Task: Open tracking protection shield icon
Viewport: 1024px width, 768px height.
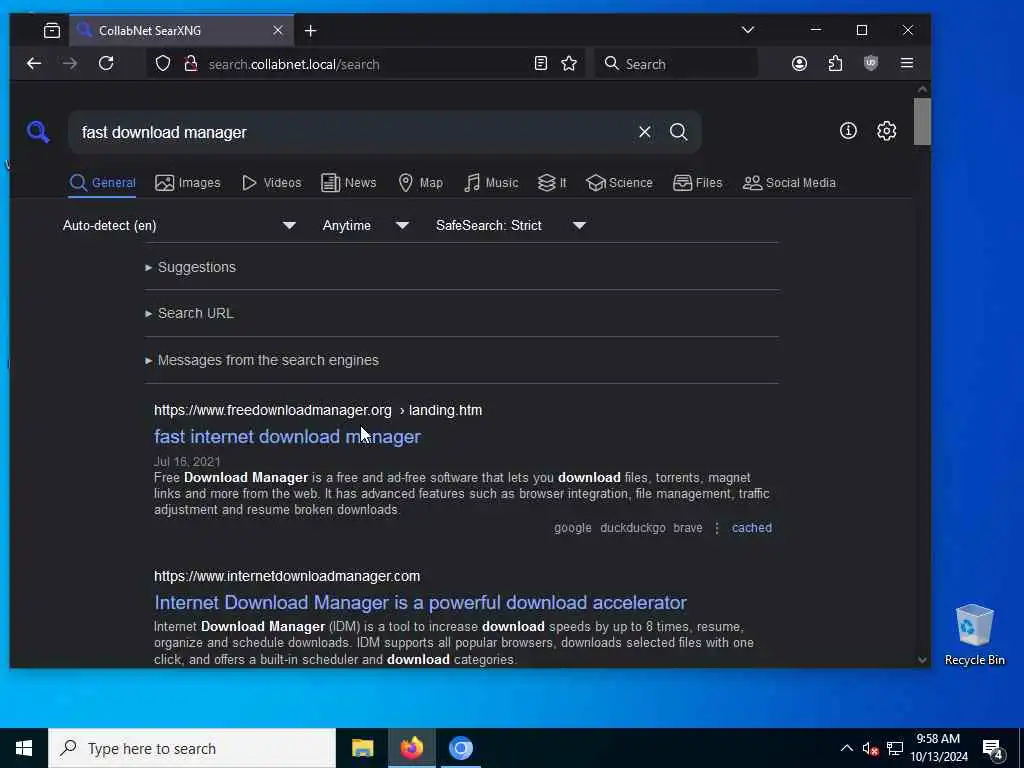Action: [x=163, y=63]
